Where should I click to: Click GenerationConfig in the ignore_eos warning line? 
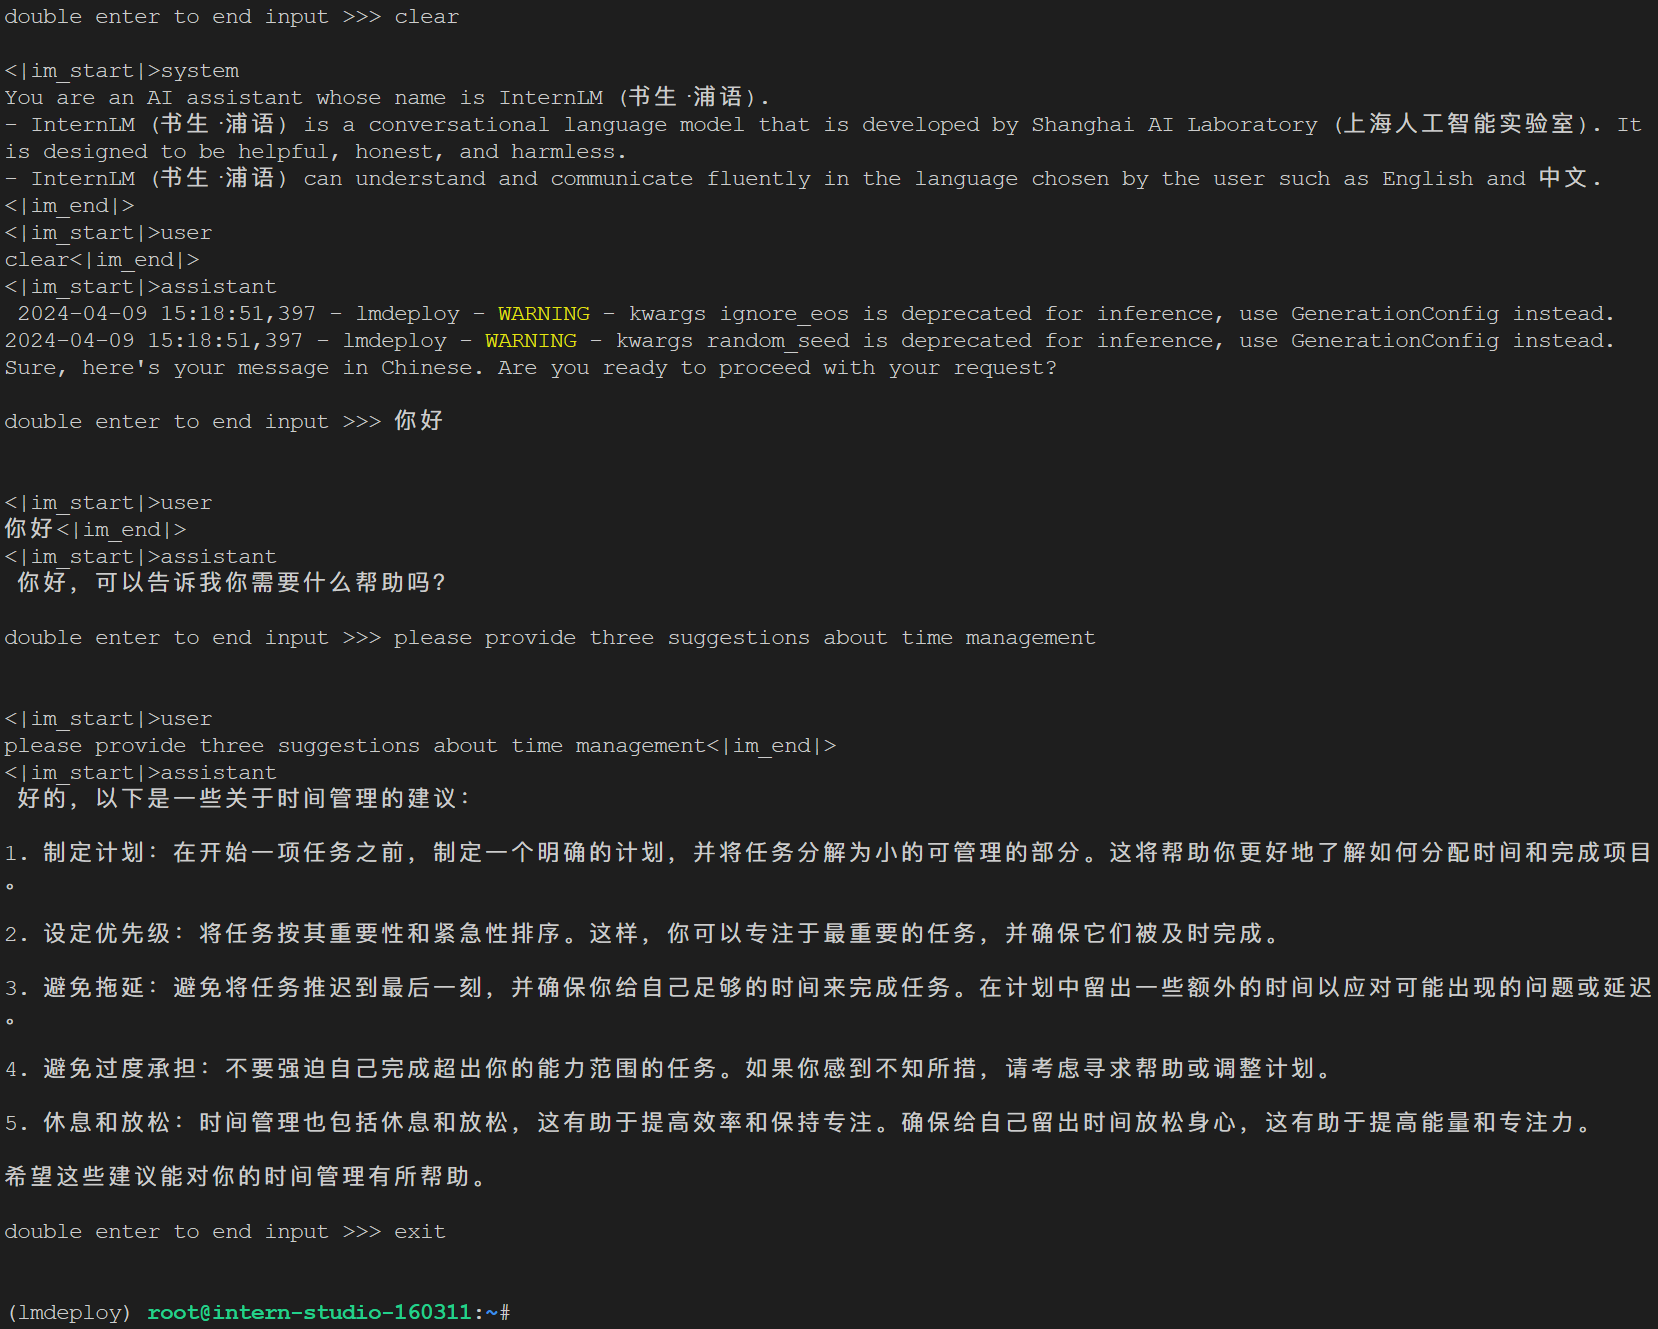tap(1395, 314)
